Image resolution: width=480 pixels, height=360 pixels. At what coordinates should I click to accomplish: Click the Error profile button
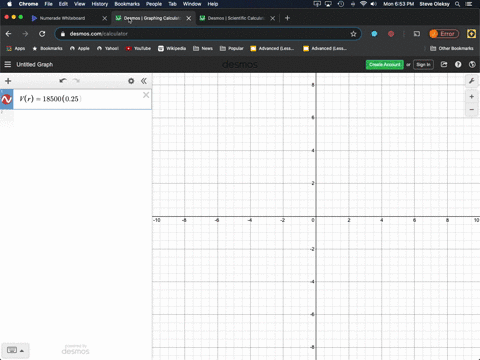point(444,34)
